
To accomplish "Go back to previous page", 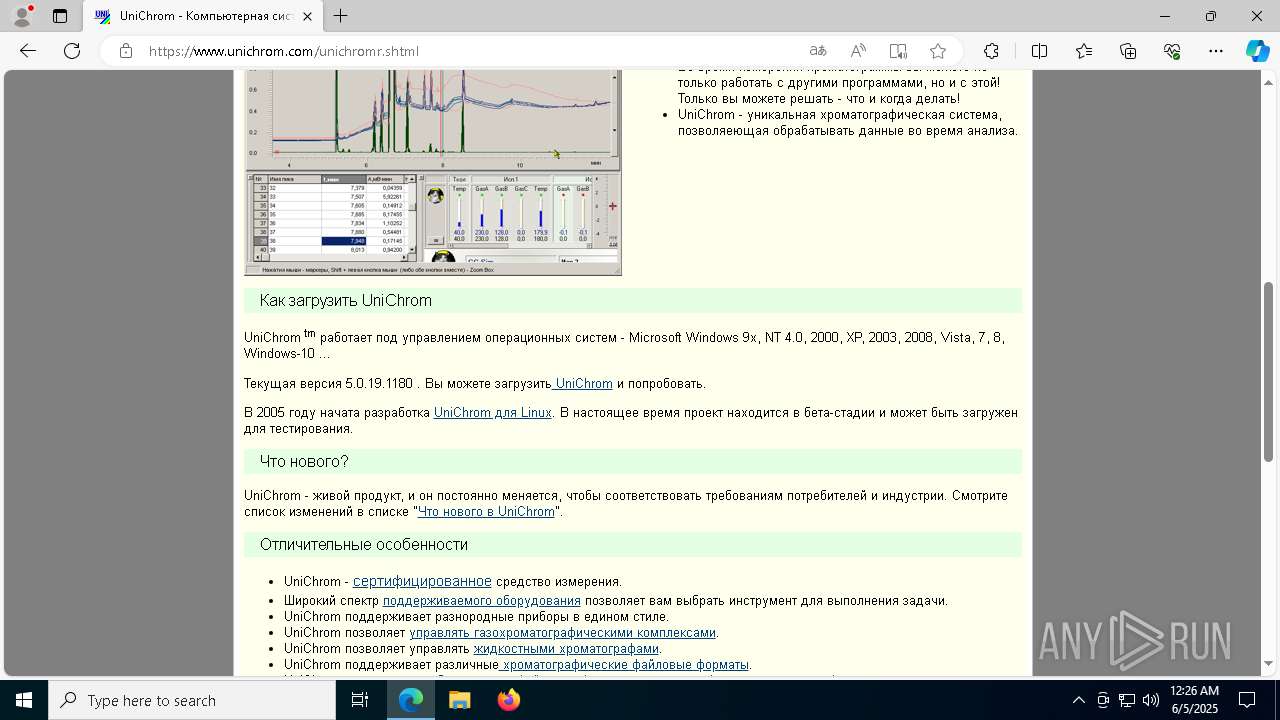I will tap(28, 51).
